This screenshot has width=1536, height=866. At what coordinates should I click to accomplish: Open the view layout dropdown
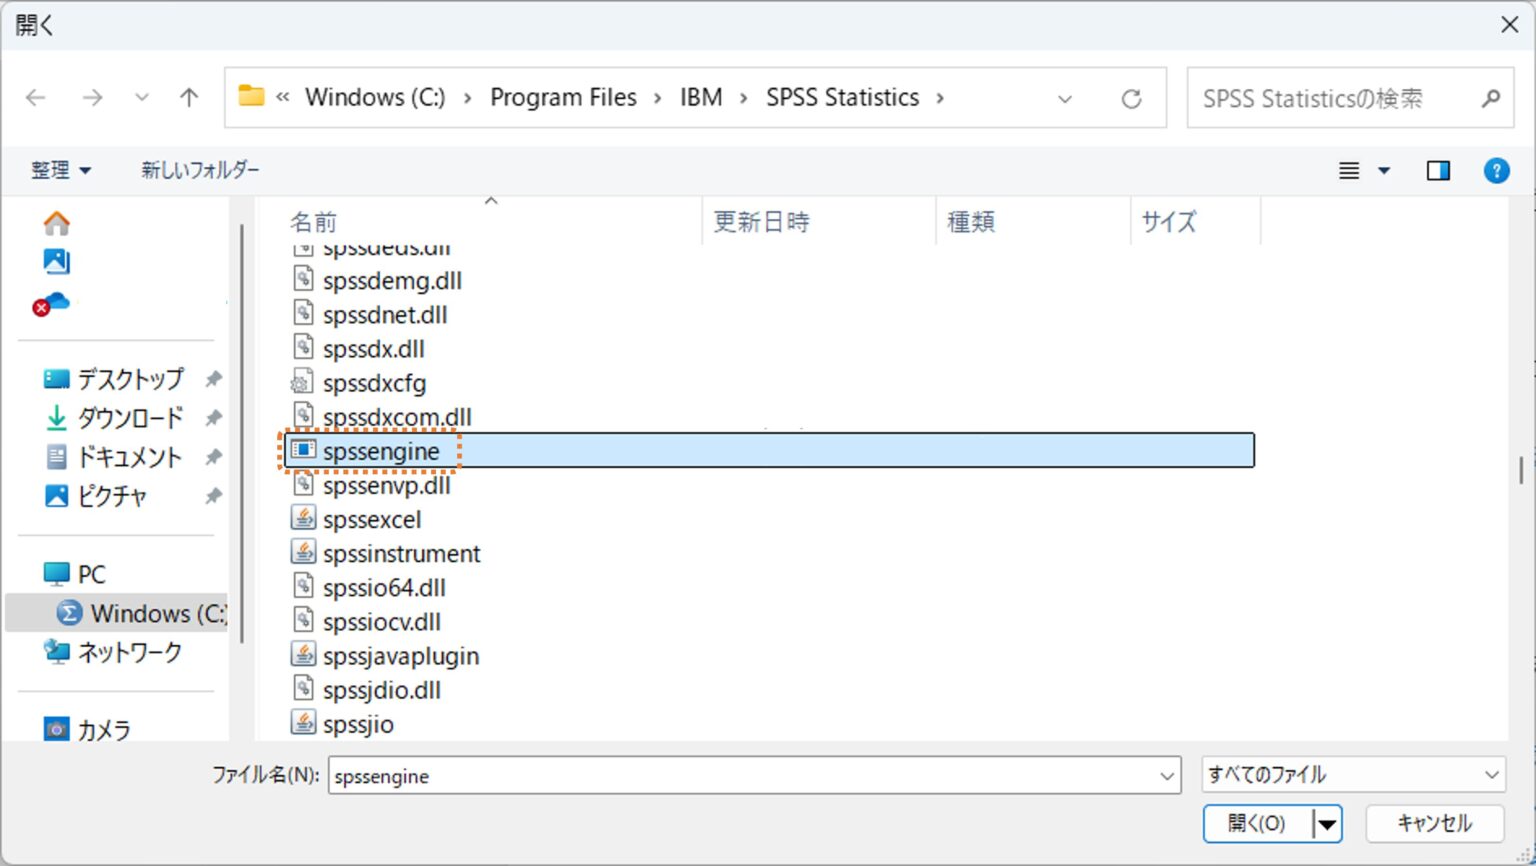point(1386,170)
